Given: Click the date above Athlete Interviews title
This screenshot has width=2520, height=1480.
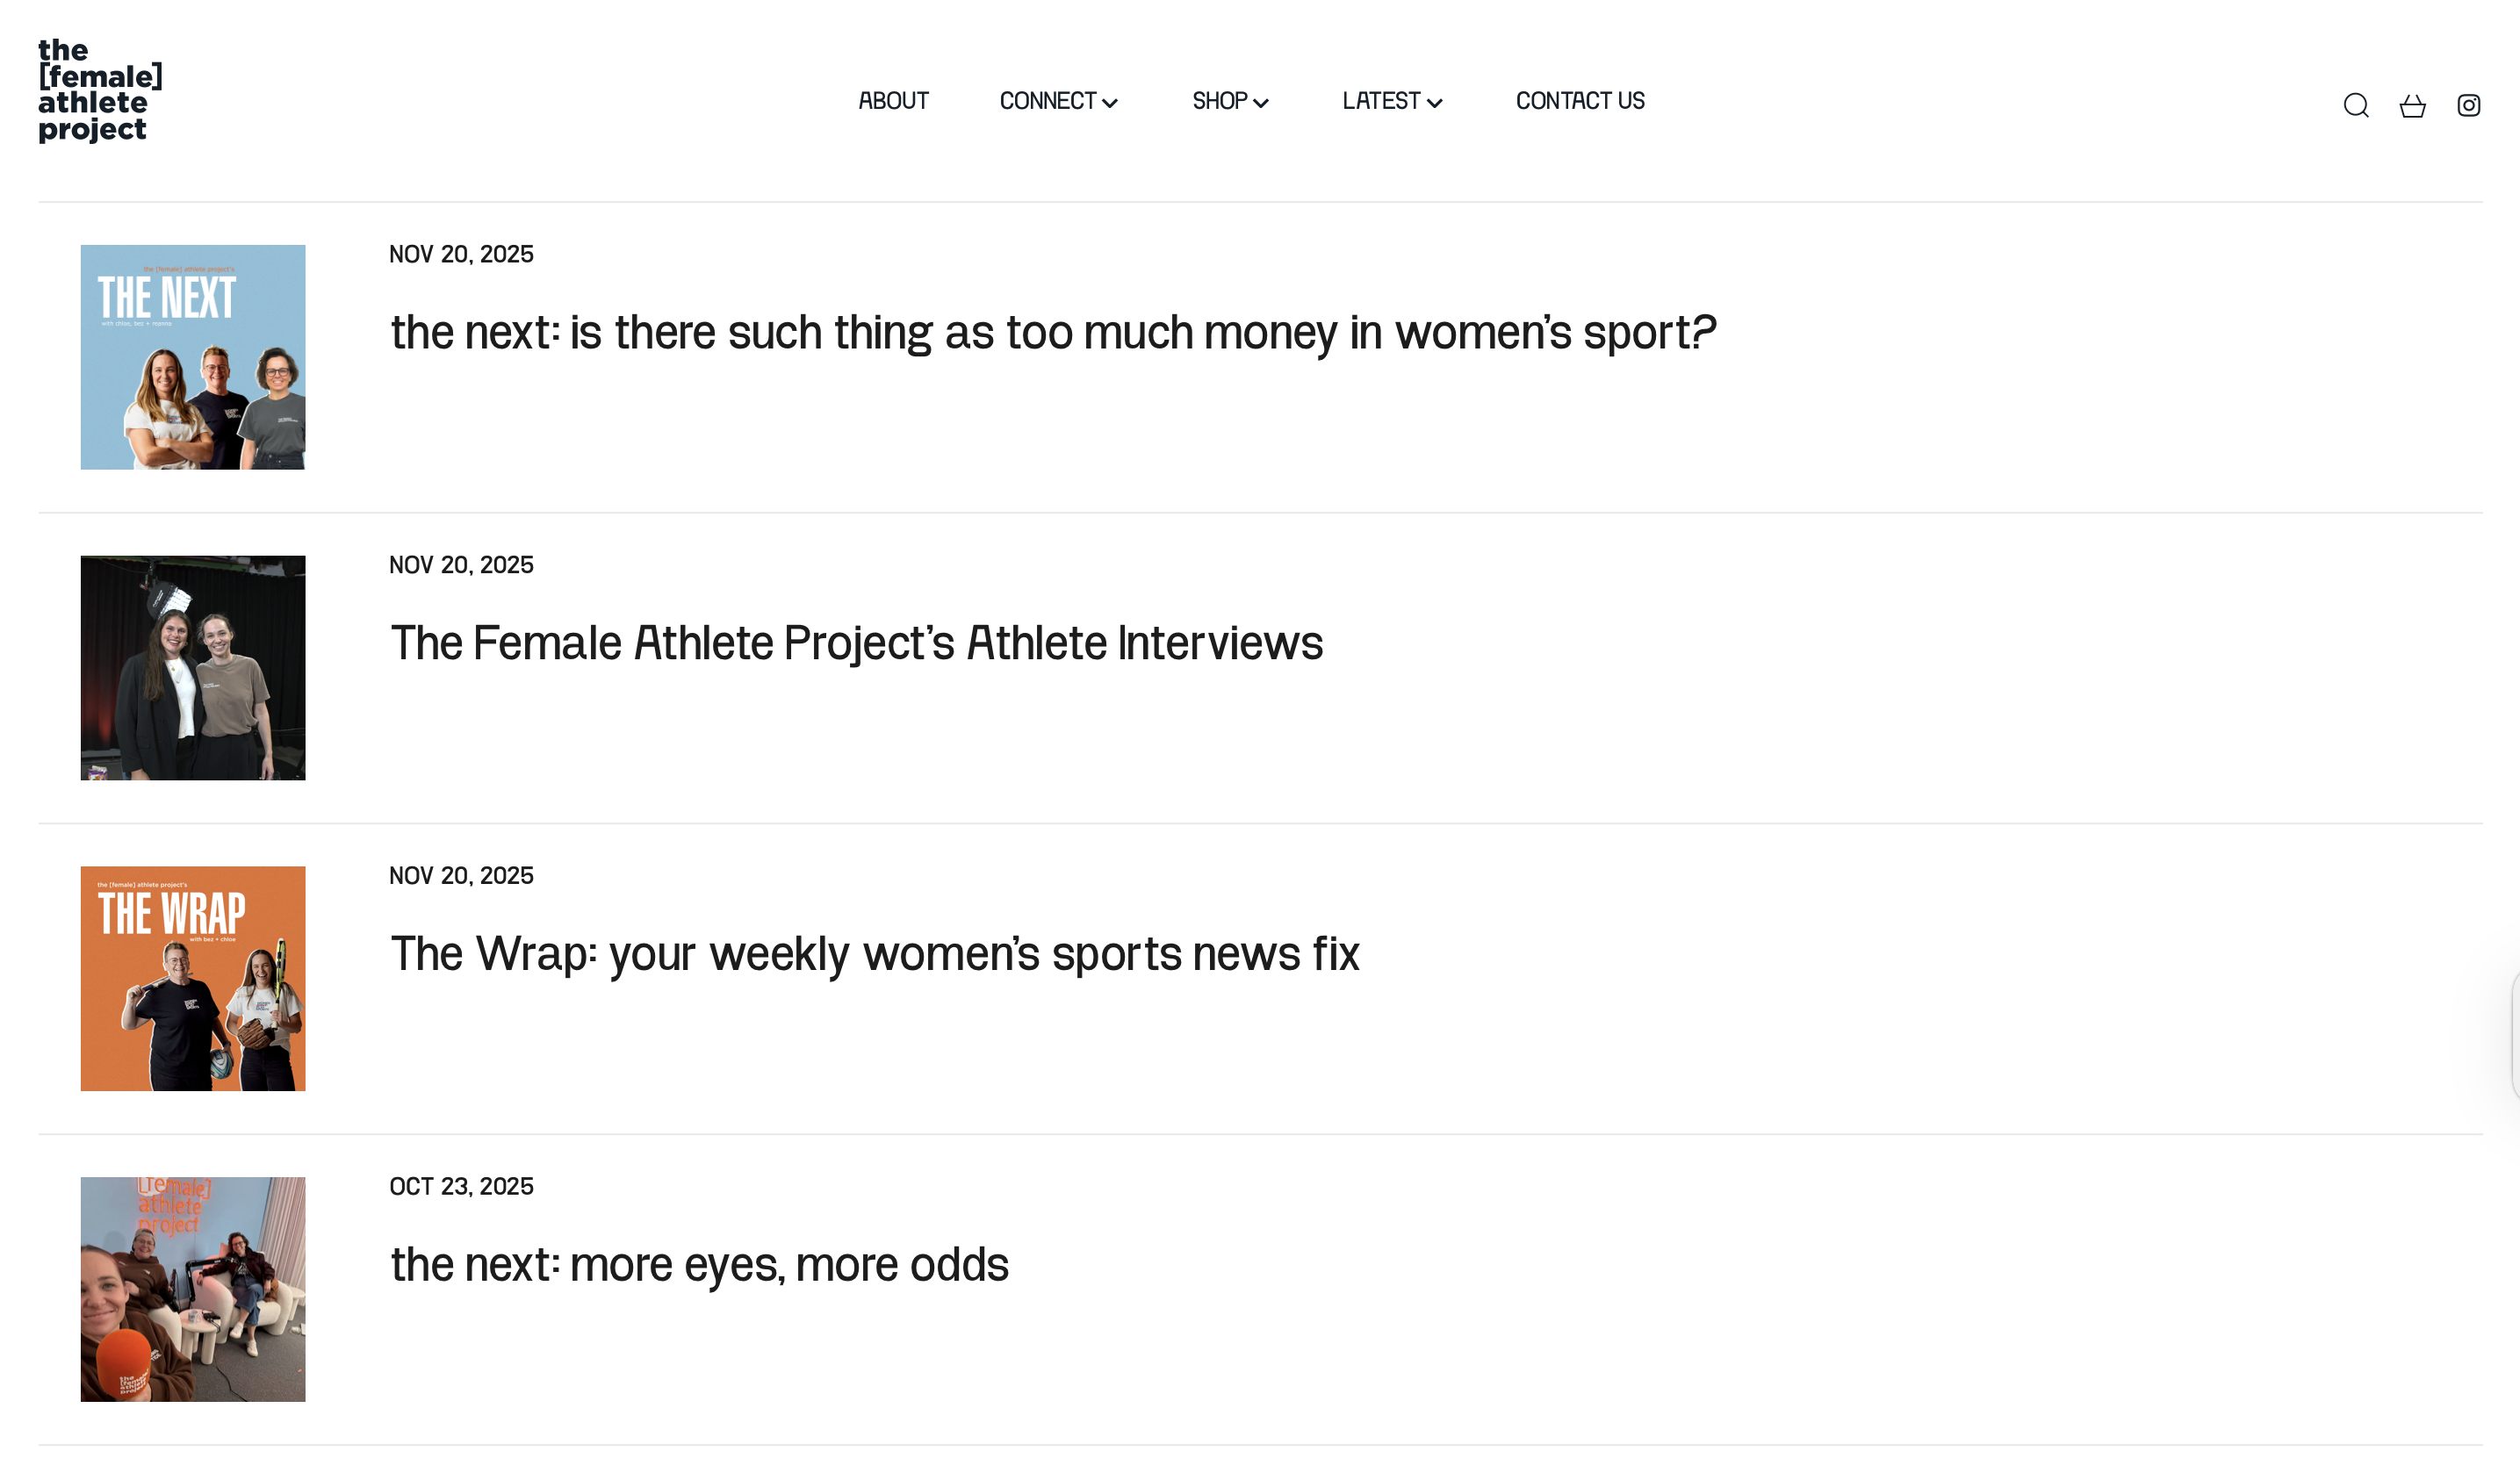Looking at the screenshot, I should (461, 565).
